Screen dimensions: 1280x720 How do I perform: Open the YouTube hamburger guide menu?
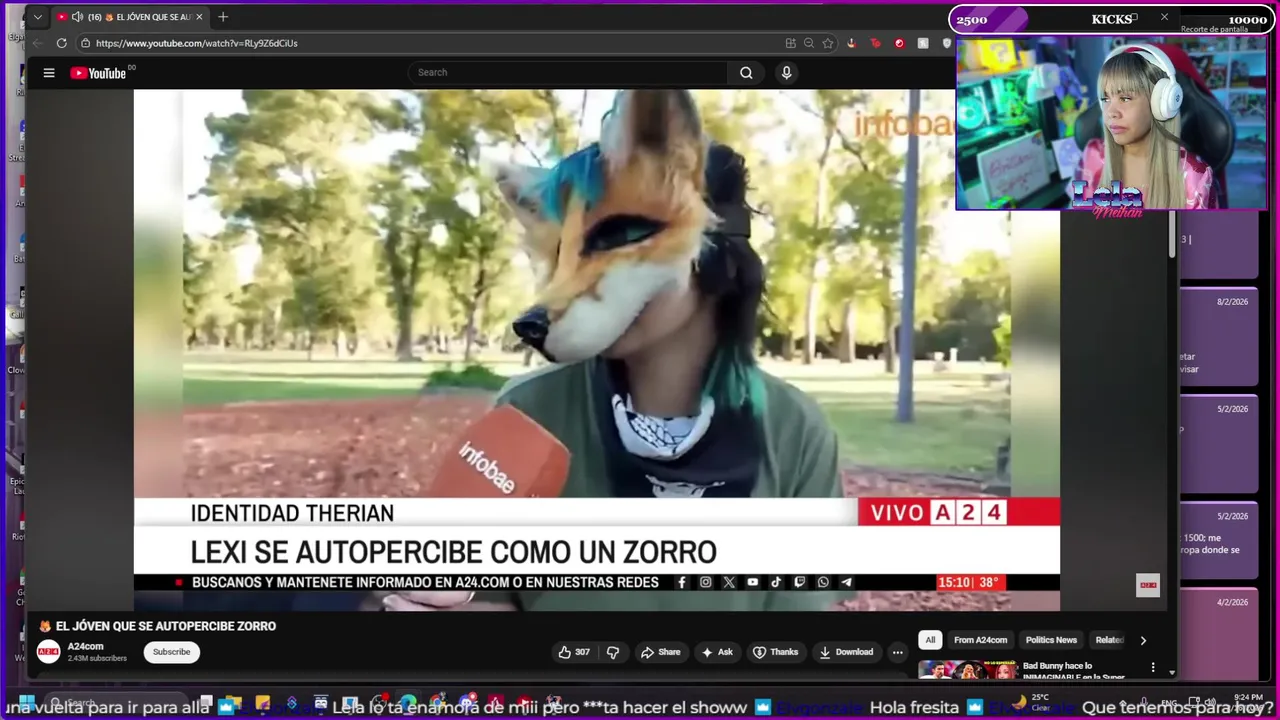coord(48,73)
